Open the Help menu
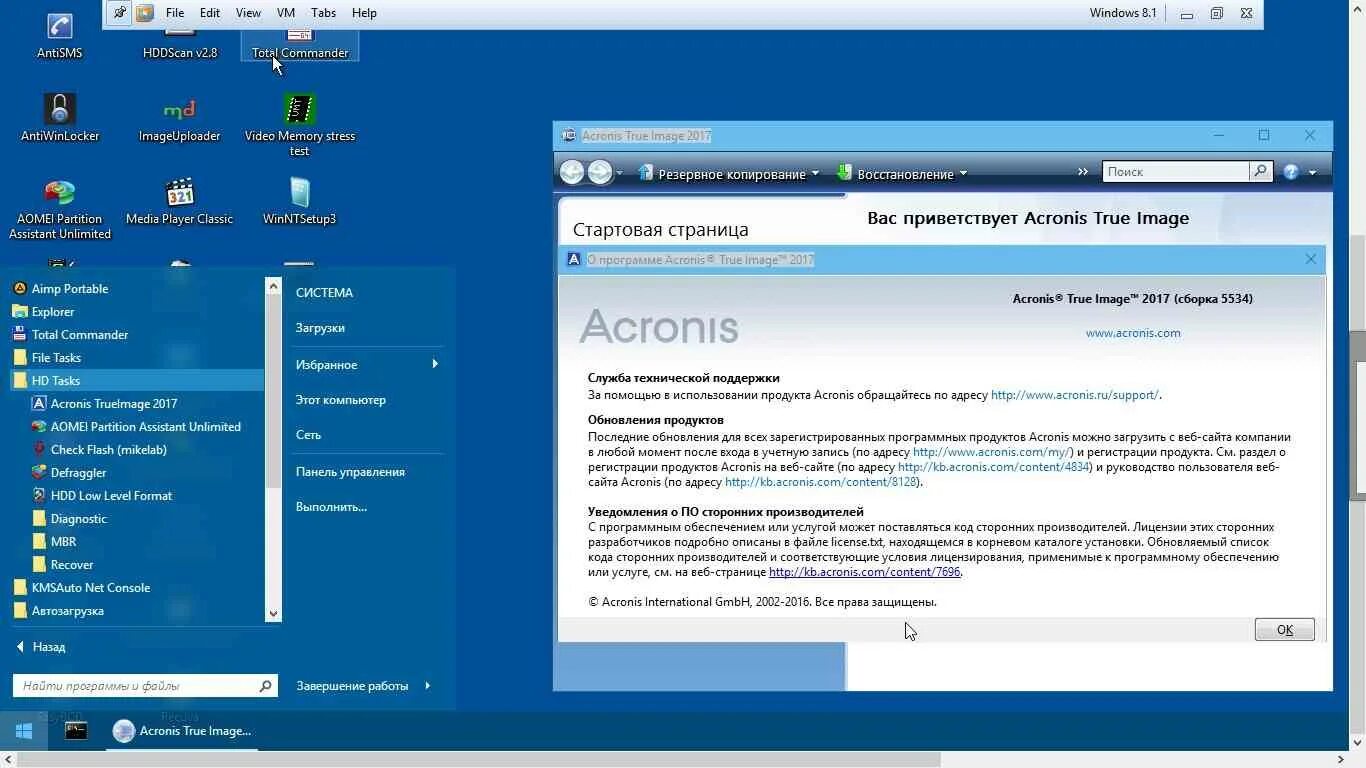The height and width of the screenshot is (768, 1366). pyautogui.click(x=364, y=13)
